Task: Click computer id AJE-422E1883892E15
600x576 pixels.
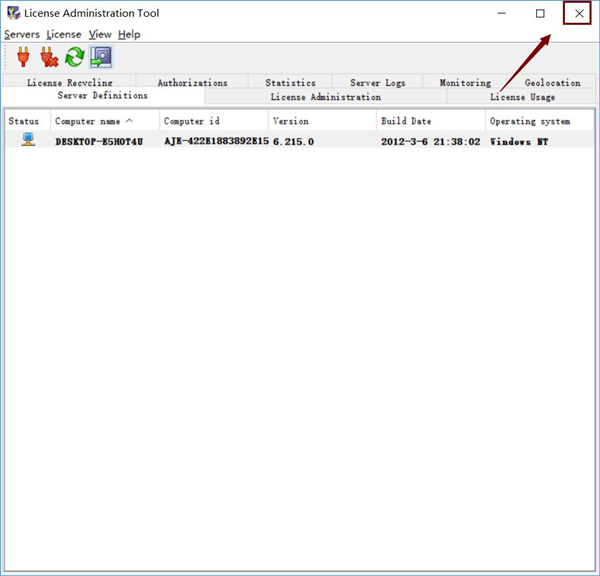Action: point(216,141)
